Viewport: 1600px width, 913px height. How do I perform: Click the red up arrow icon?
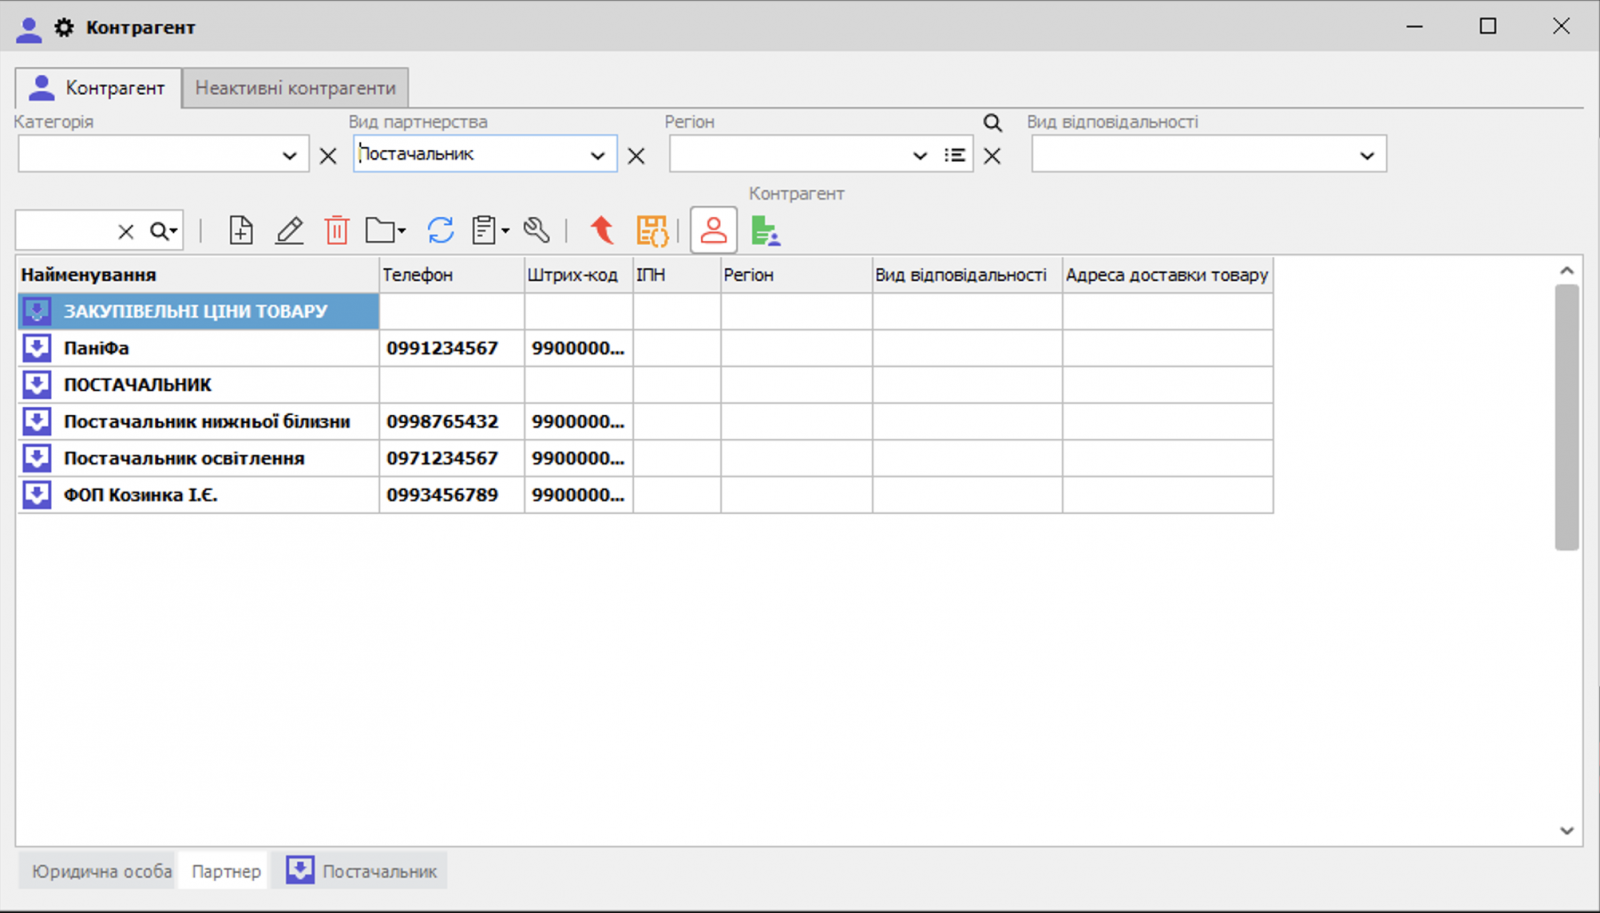pyautogui.click(x=602, y=231)
